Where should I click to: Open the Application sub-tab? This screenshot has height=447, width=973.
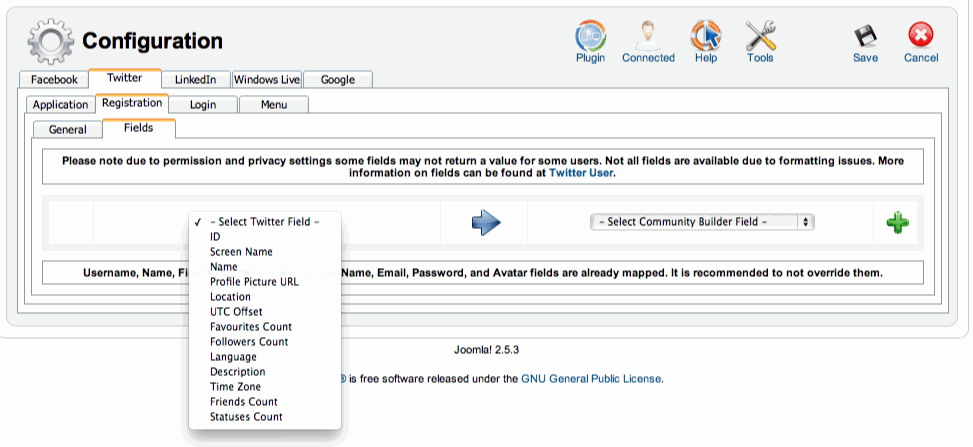[60, 104]
